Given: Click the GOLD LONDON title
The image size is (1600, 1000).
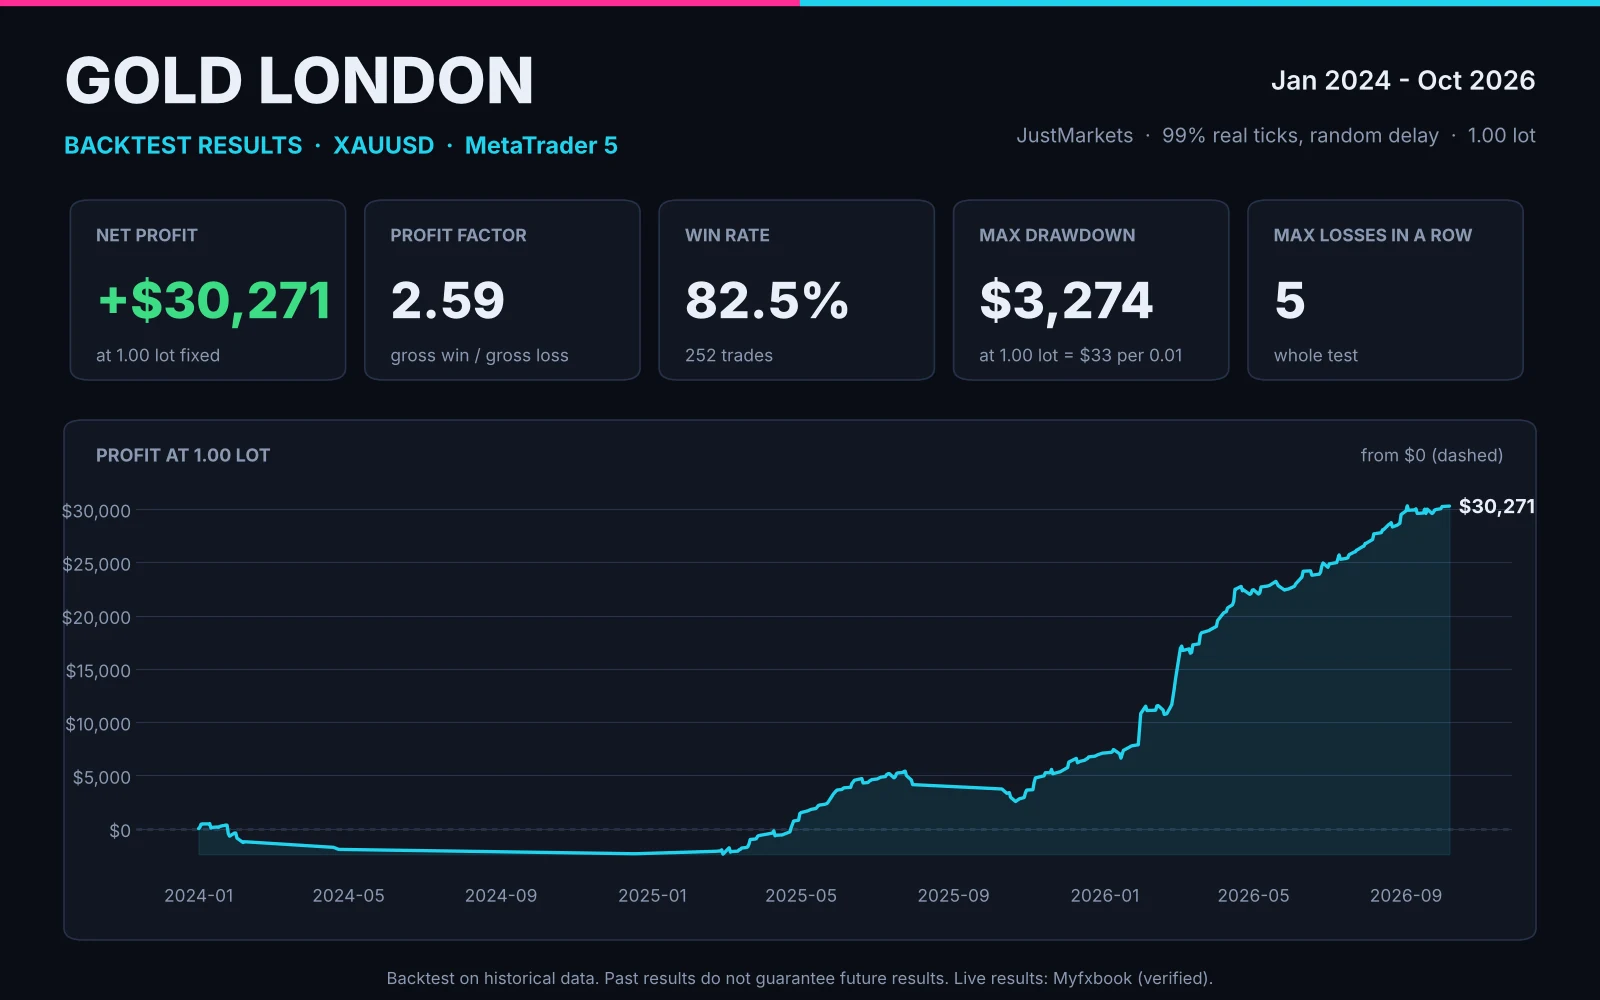Looking at the screenshot, I should 299,81.
